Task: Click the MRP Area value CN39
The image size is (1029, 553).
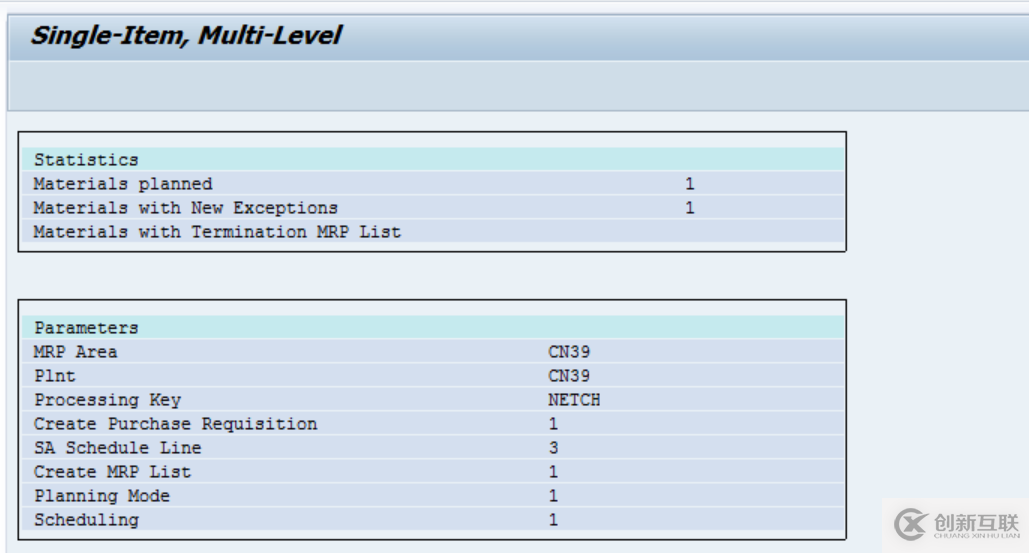Action: 569,352
